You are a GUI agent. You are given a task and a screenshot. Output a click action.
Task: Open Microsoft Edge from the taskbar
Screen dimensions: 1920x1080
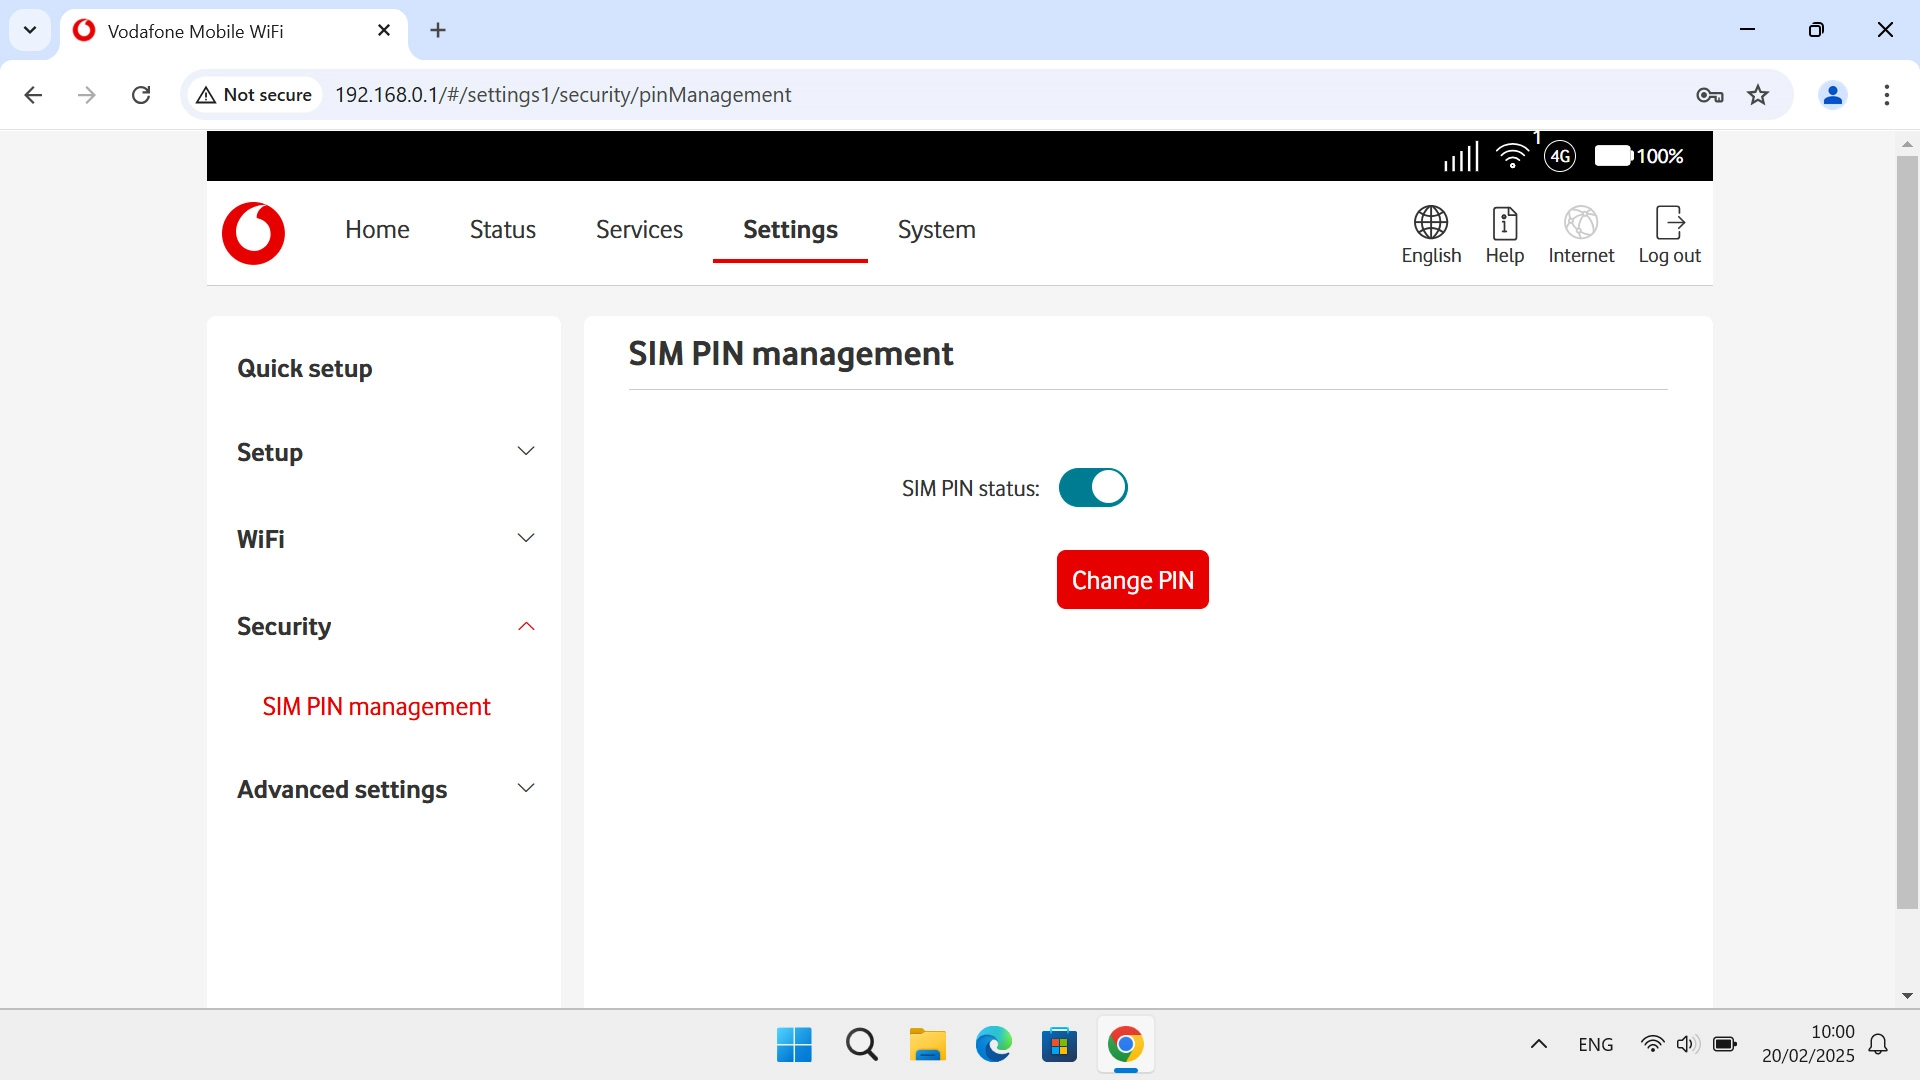[993, 1045]
